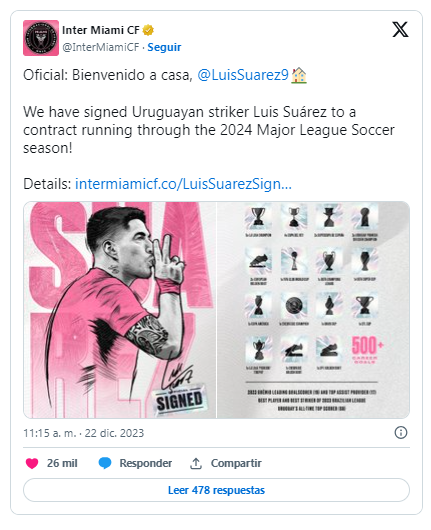Like the tweet with the heart icon

click(x=32, y=463)
